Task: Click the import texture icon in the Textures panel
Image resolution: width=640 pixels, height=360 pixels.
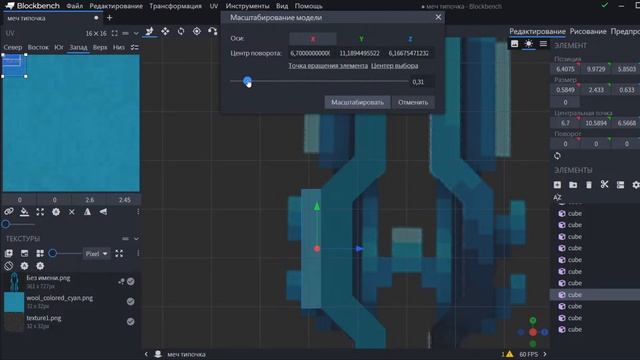Action: tap(9, 253)
